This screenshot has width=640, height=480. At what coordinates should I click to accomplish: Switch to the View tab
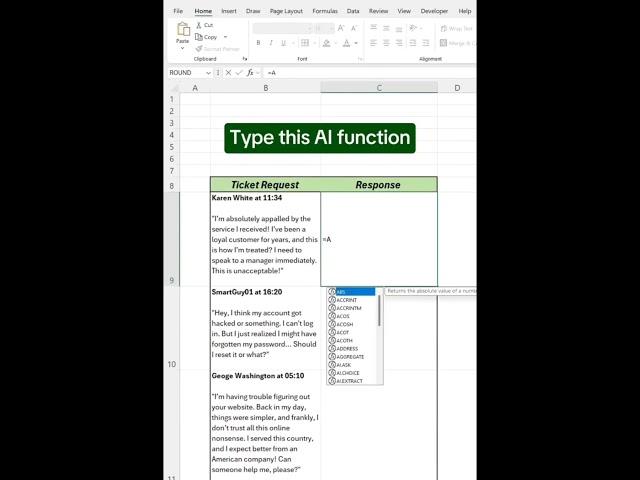[x=404, y=11]
